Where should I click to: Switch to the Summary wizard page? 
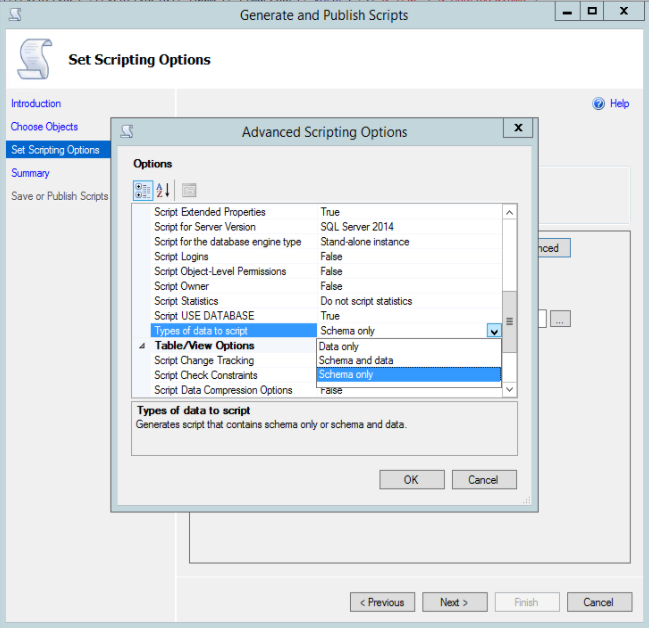[x=30, y=173]
